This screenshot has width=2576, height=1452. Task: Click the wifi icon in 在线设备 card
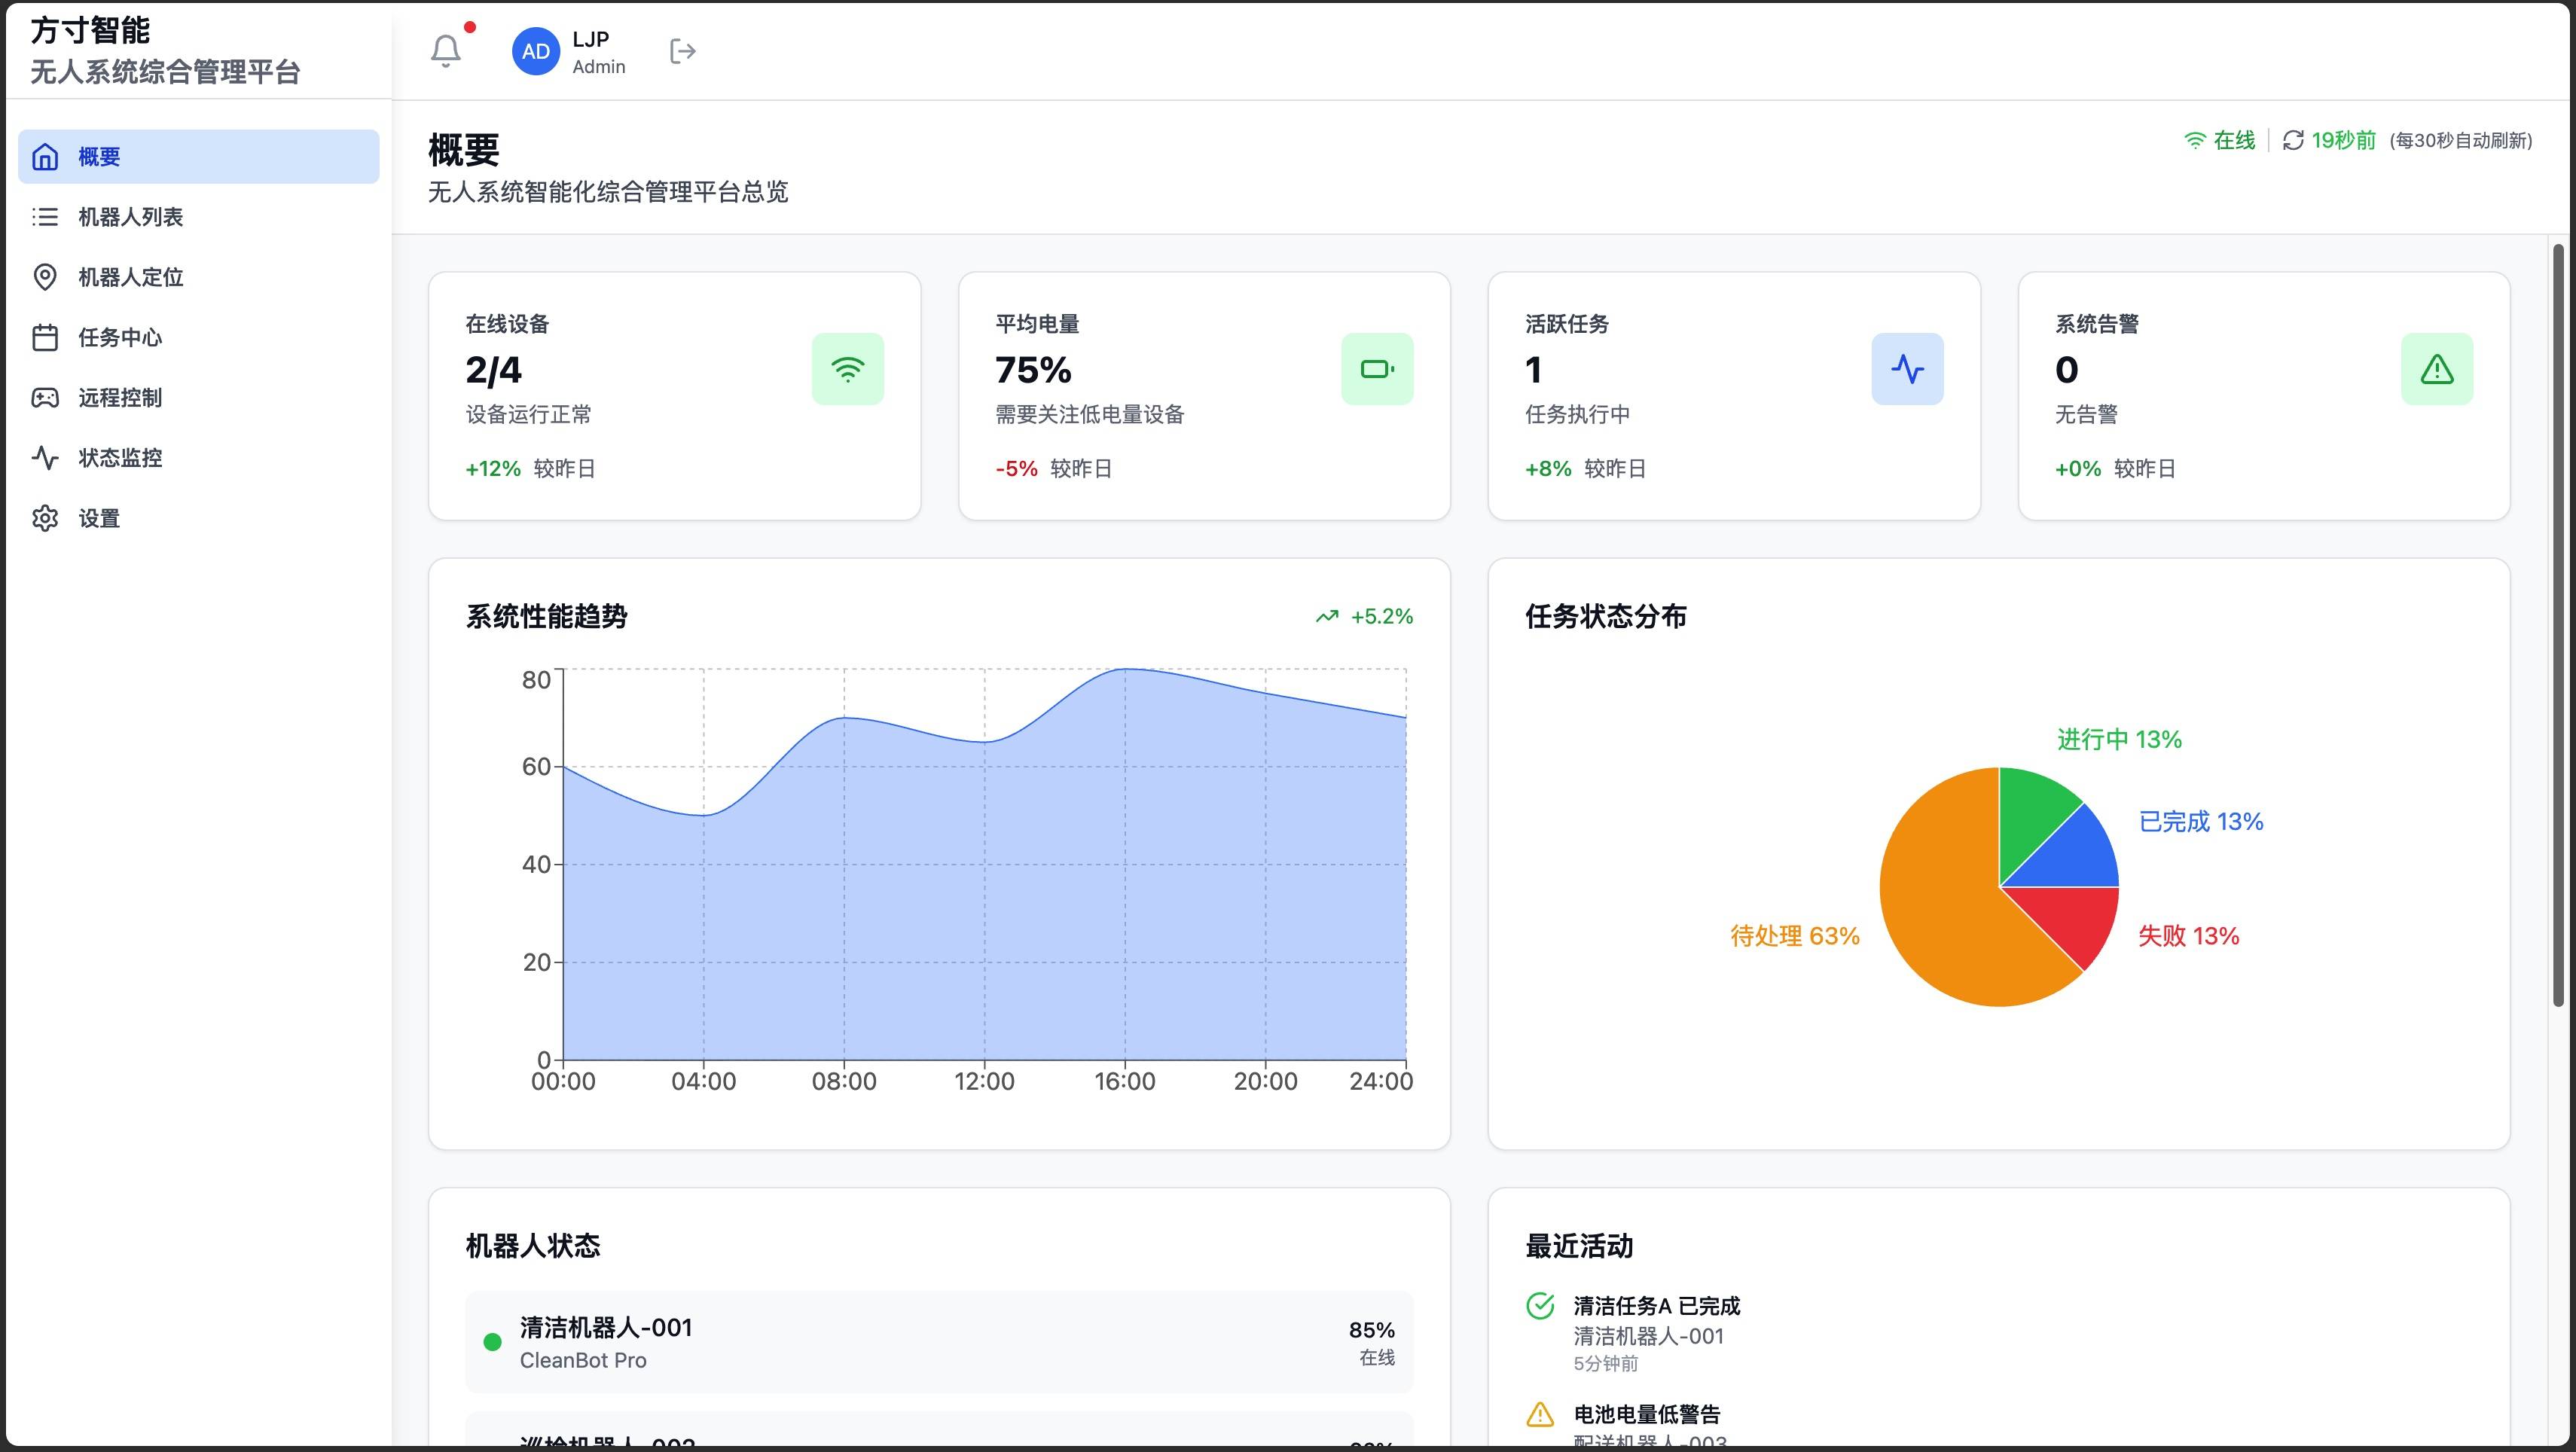tap(847, 369)
